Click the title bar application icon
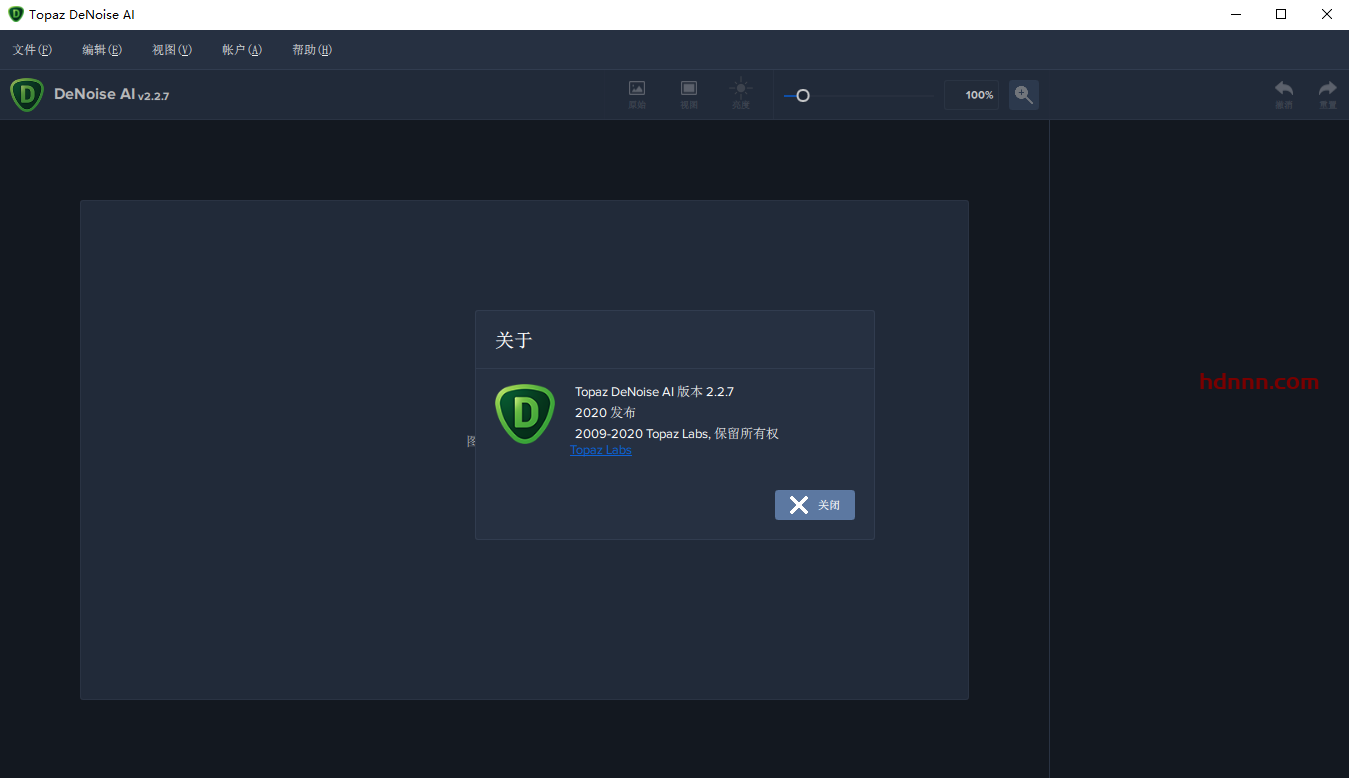The width and height of the screenshot is (1349, 778). (15, 14)
